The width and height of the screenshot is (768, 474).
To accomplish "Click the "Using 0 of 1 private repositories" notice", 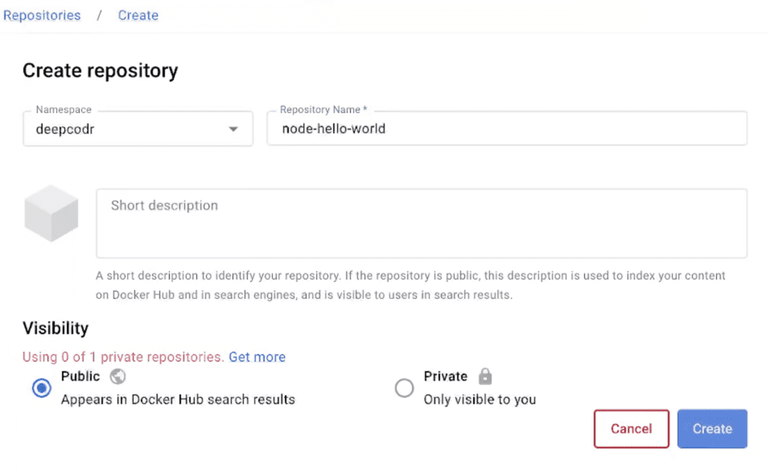I will pyautogui.click(x=123, y=357).
